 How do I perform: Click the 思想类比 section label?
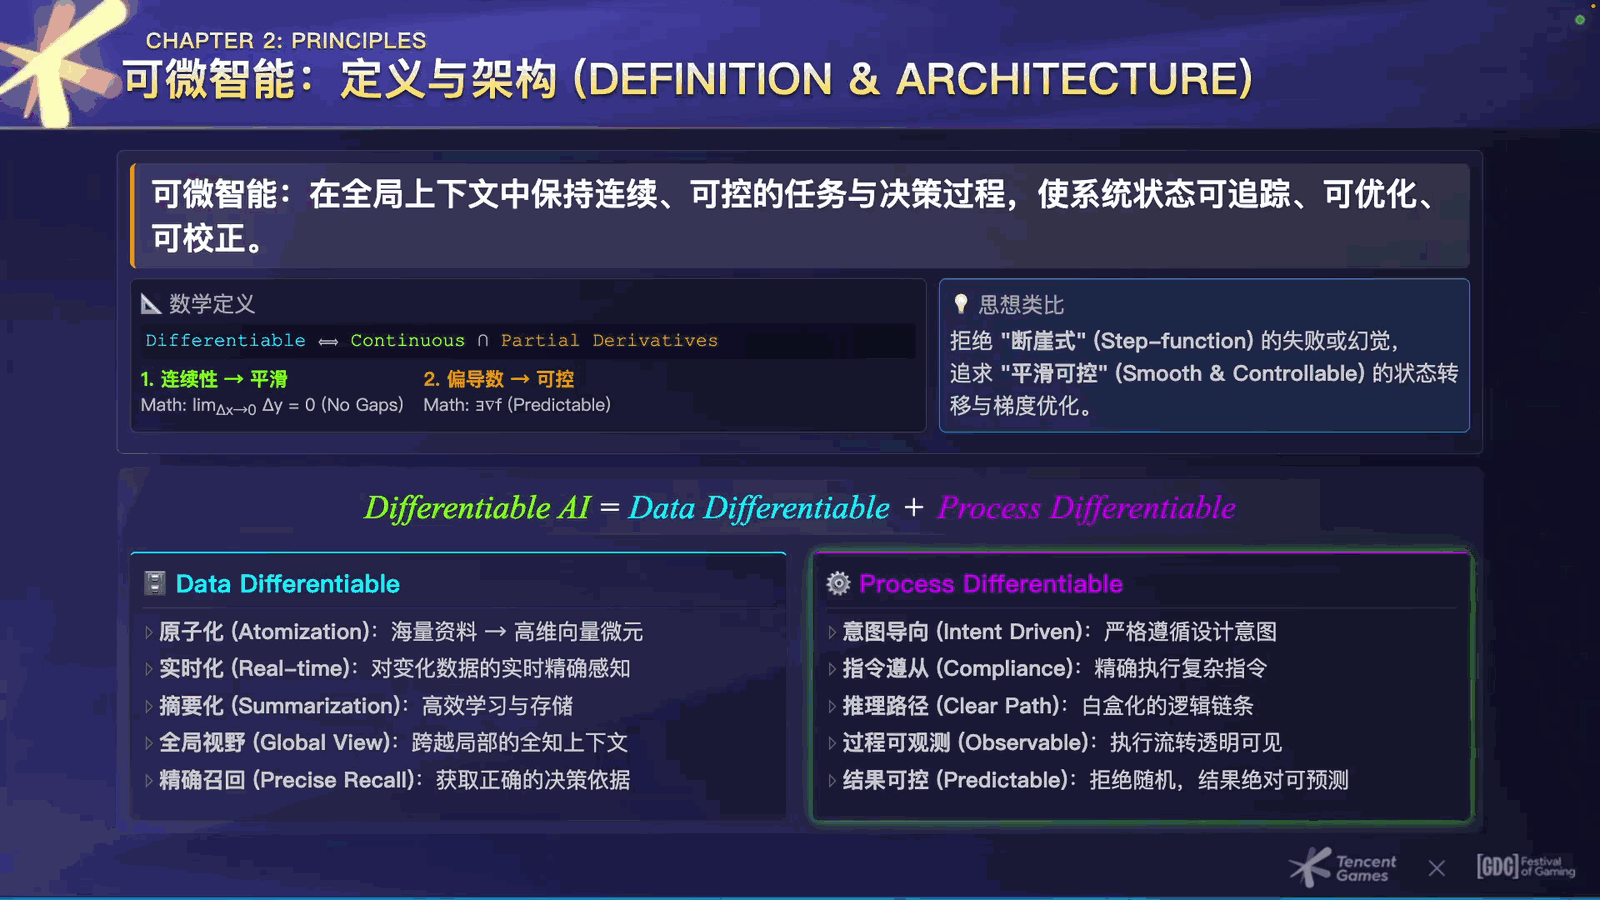(x=1021, y=305)
